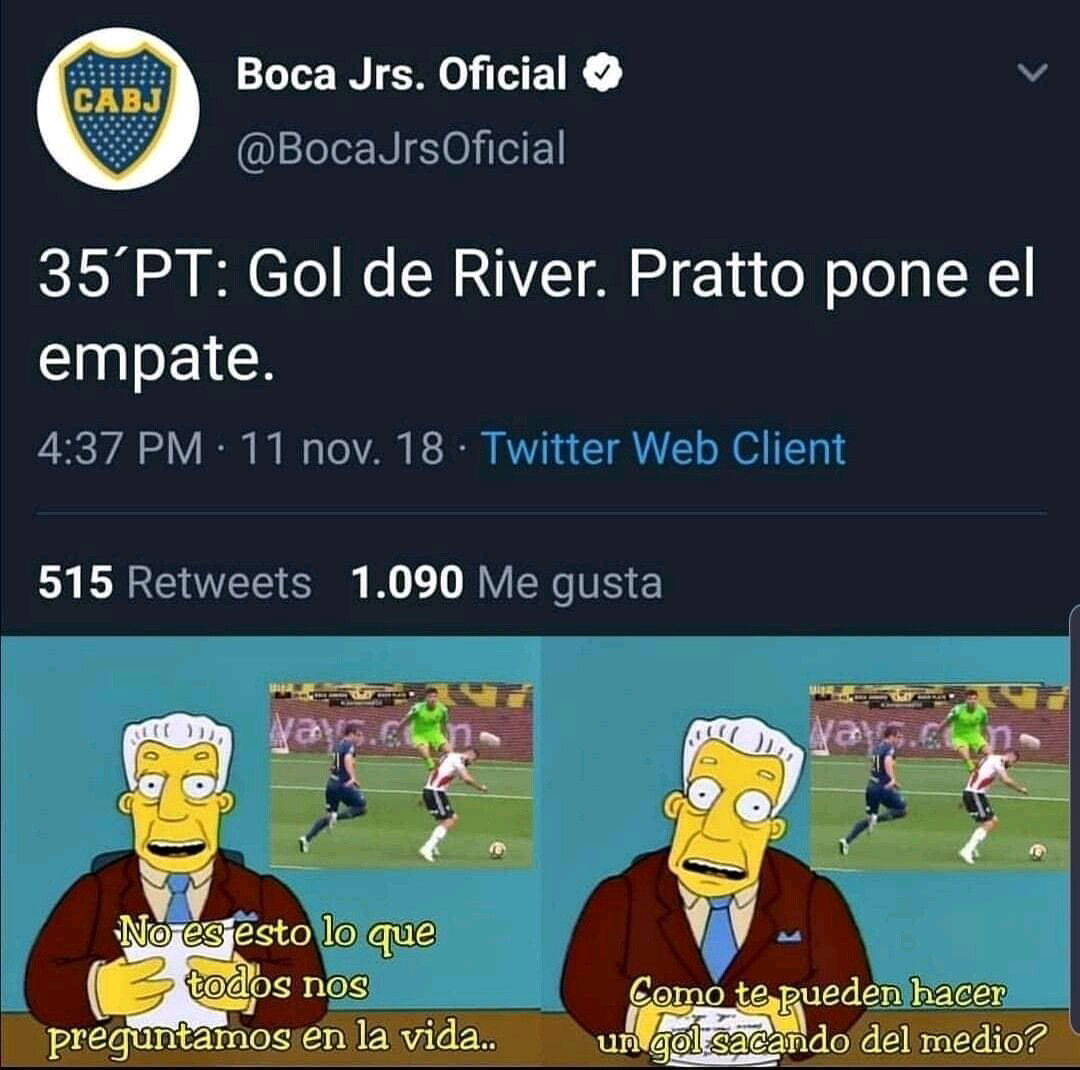The image size is (1080, 1070).
Task: Open the @BocaJrsOficial handle
Action: point(401,147)
